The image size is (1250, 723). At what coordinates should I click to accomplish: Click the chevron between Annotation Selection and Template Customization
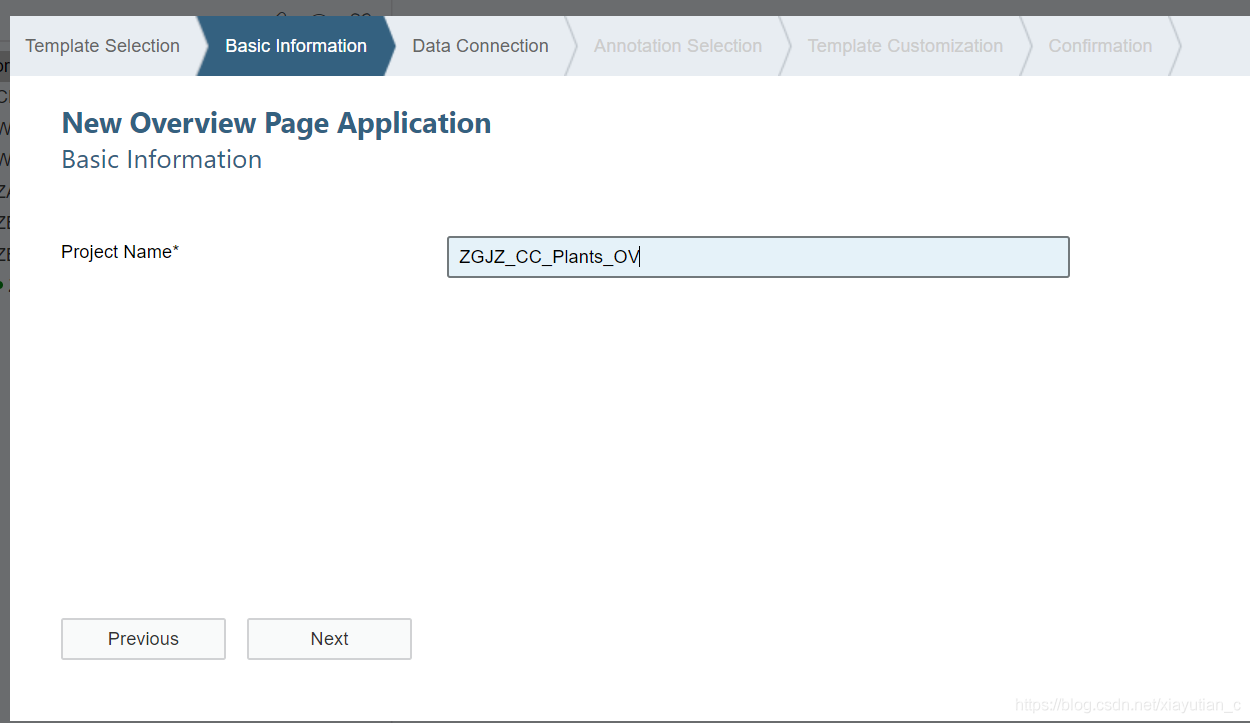pos(785,46)
